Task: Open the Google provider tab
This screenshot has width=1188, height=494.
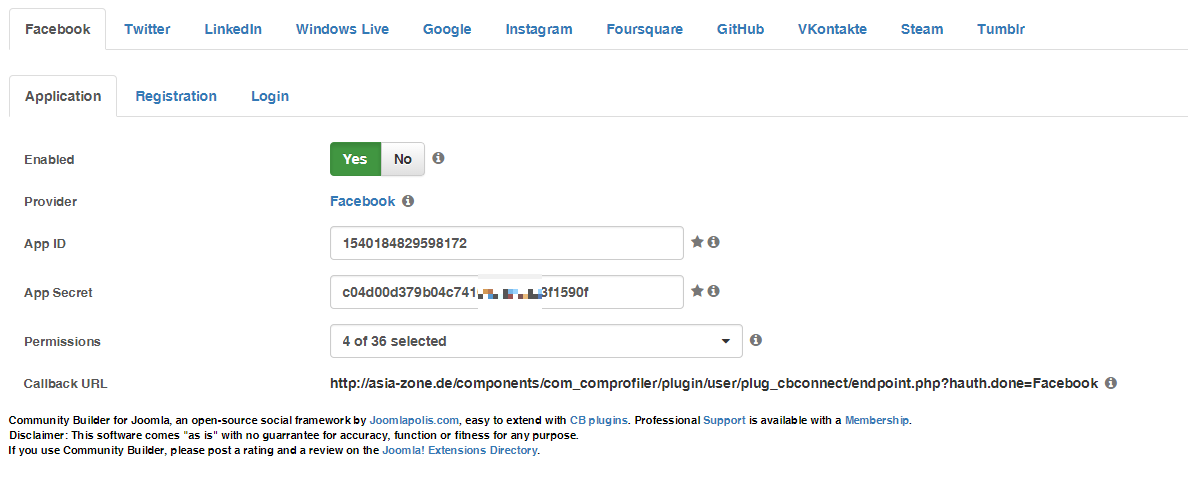Action: (x=447, y=30)
